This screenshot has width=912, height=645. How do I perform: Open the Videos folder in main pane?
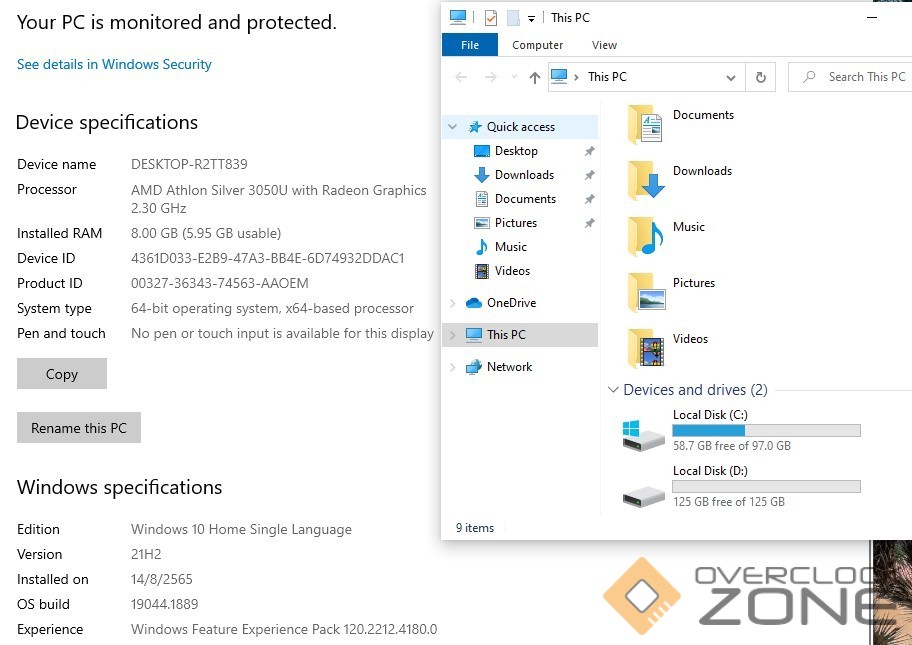tap(646, 349)
